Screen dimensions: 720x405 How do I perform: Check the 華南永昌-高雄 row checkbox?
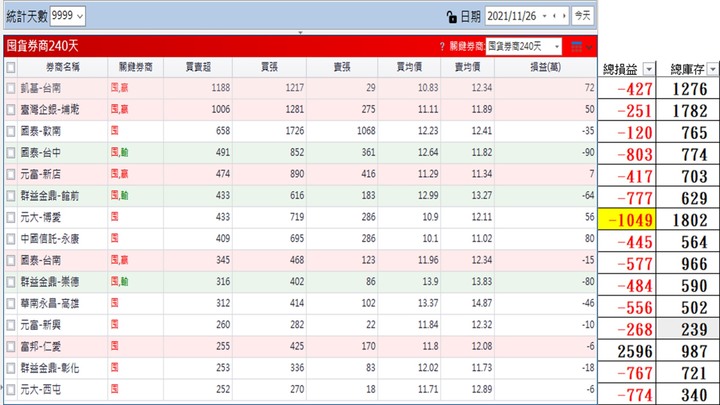coord(11,304)
